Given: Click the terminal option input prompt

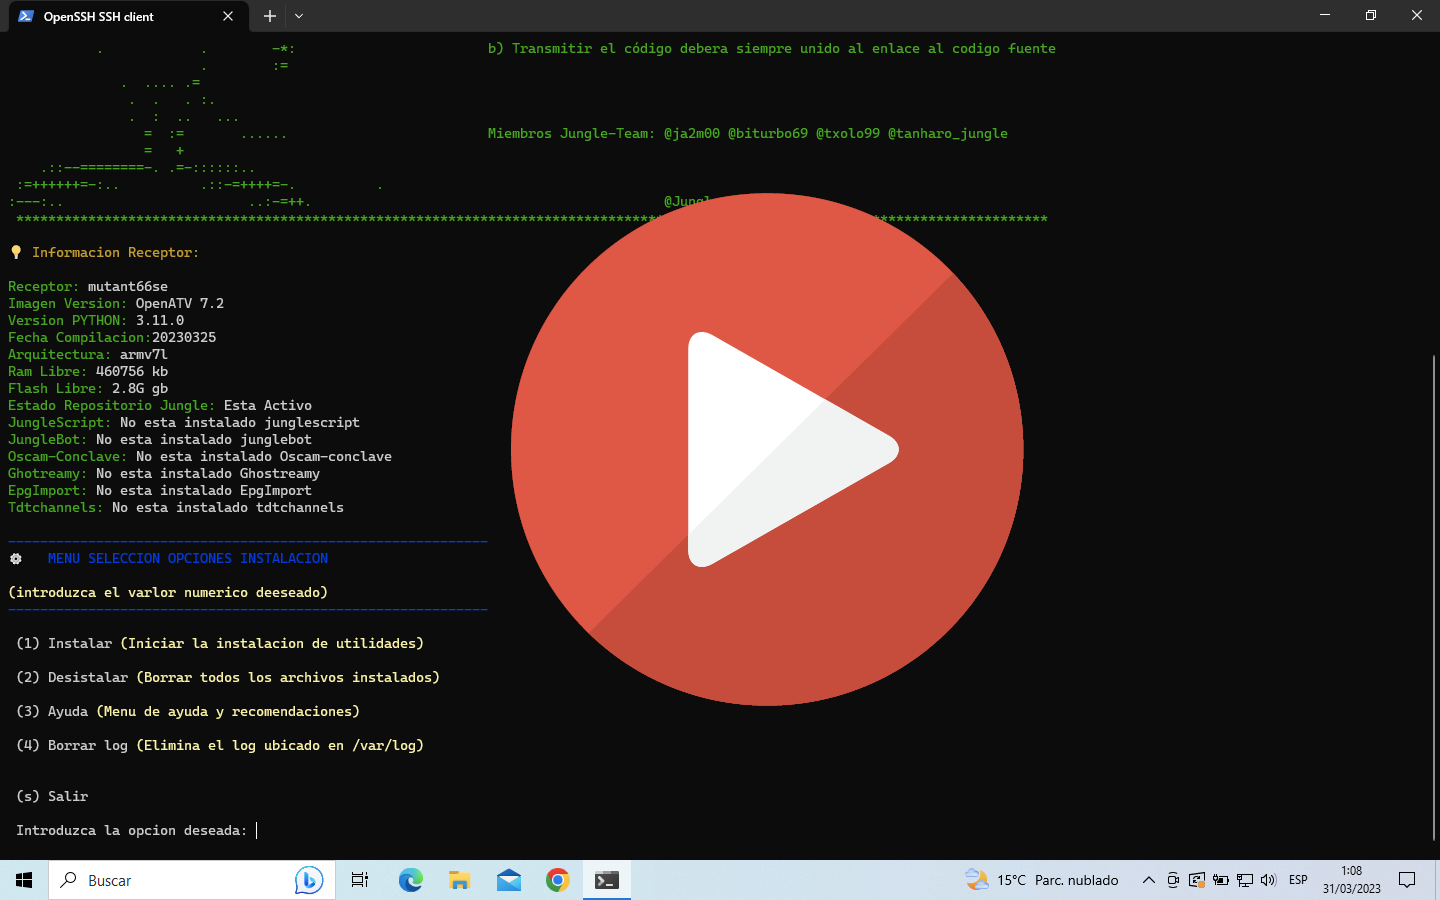Looking at the screenshot, I should pos(256,830).
